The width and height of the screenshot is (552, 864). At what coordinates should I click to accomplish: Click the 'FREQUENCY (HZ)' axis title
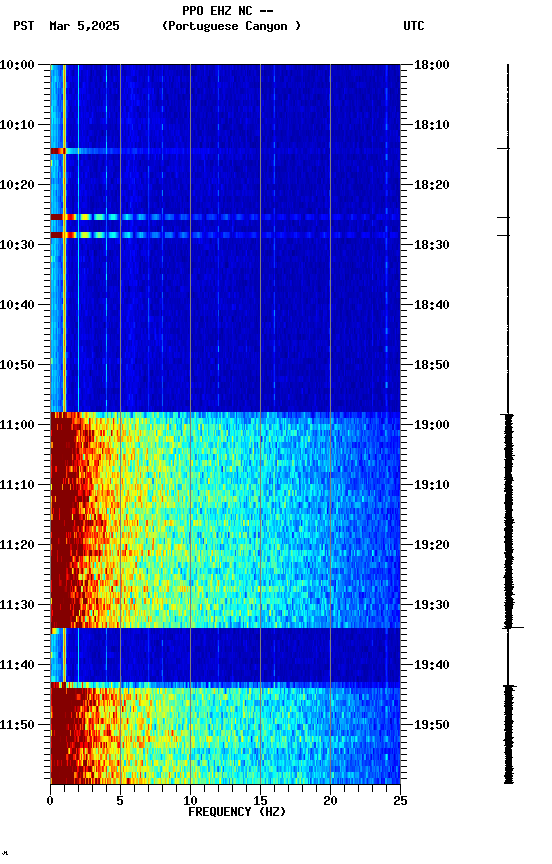click(237, 813)
